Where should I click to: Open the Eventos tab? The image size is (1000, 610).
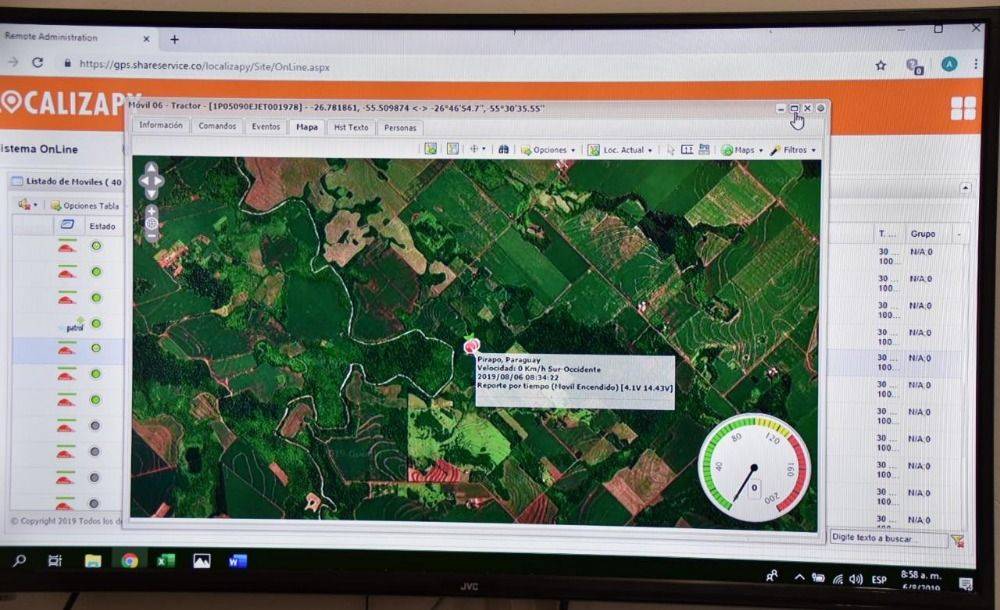(266, 127)
